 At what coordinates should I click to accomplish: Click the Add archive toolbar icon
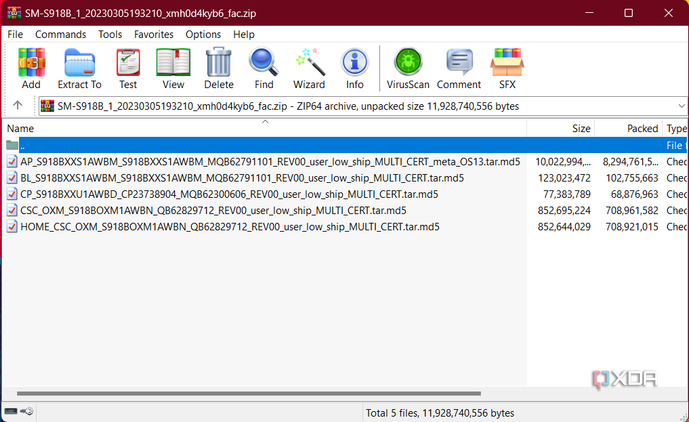click(31, 69)
